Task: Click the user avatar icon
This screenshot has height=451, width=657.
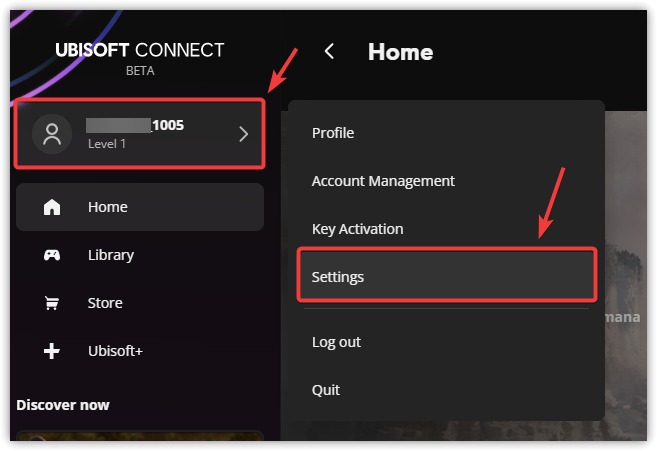Action: [50, 134]
